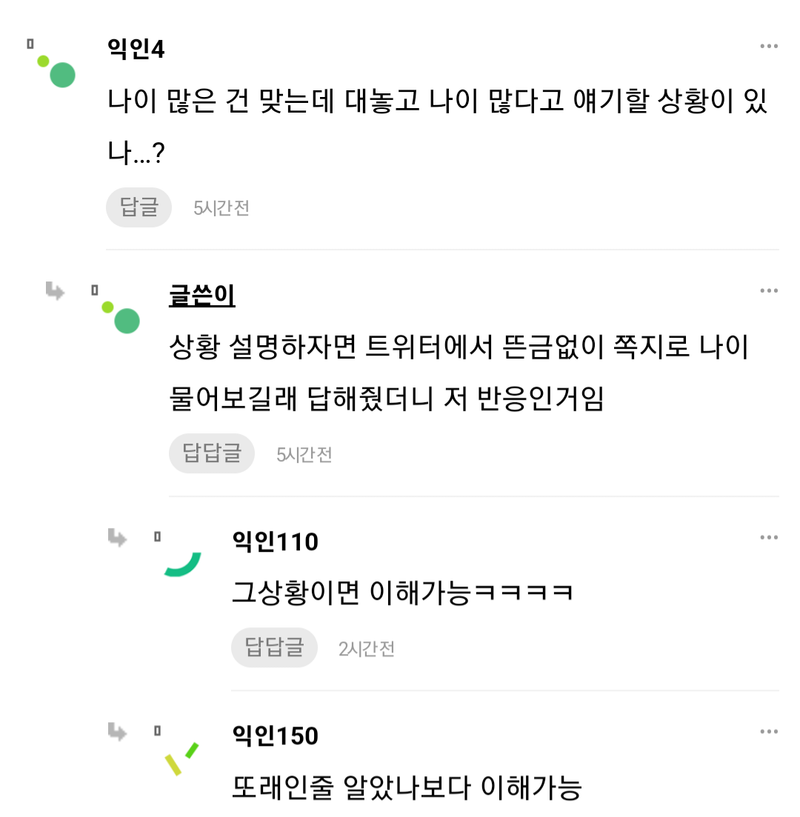Open the underlined 글쓴이 username

point(202,295)
